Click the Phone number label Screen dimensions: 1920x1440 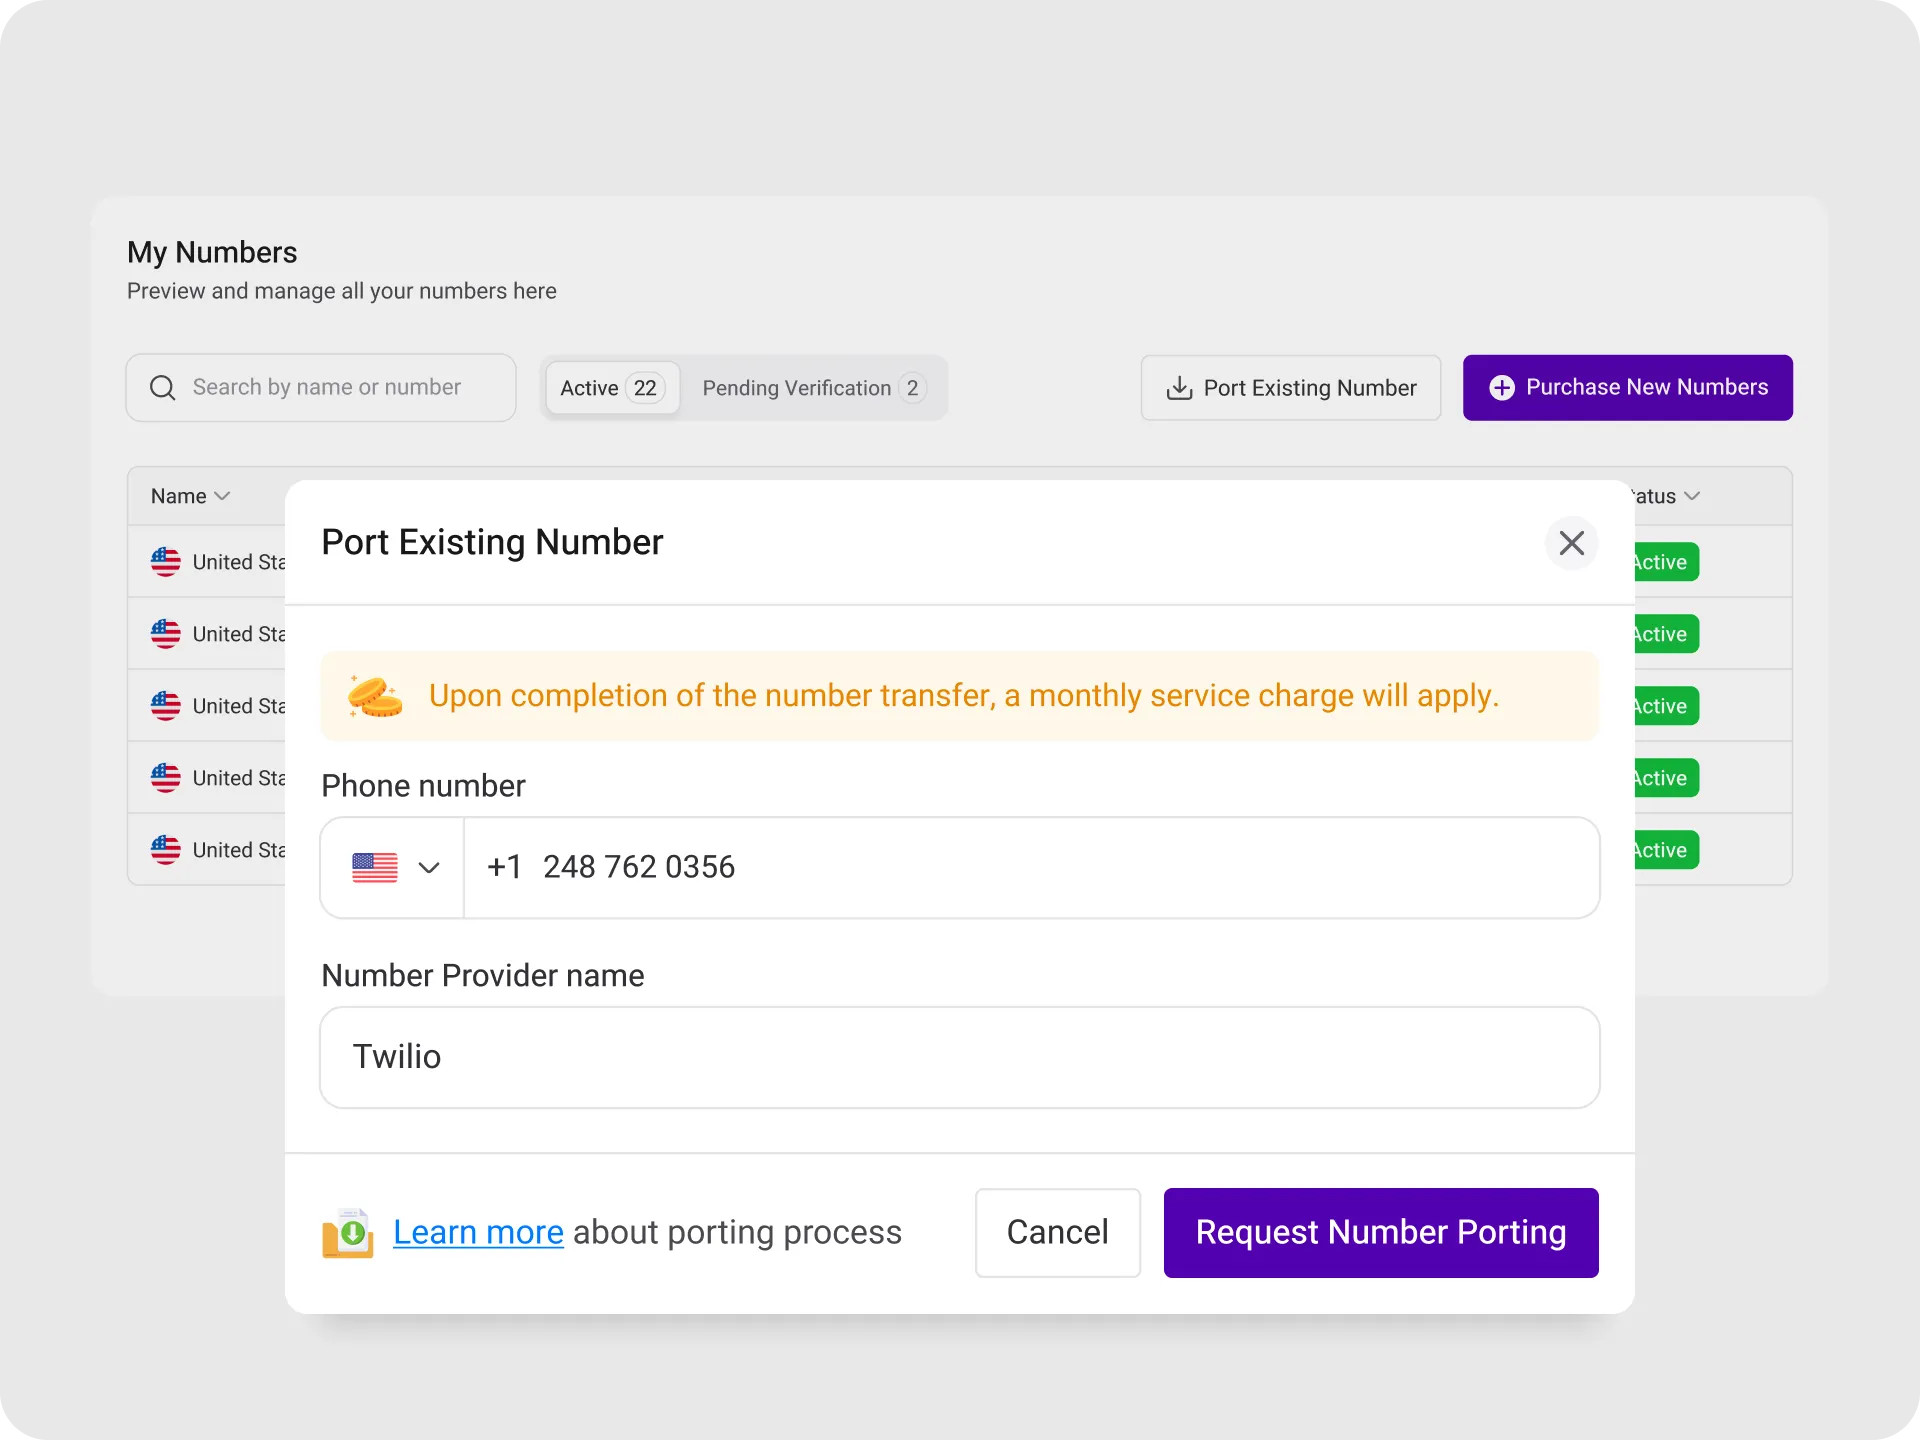pos(423,786)
